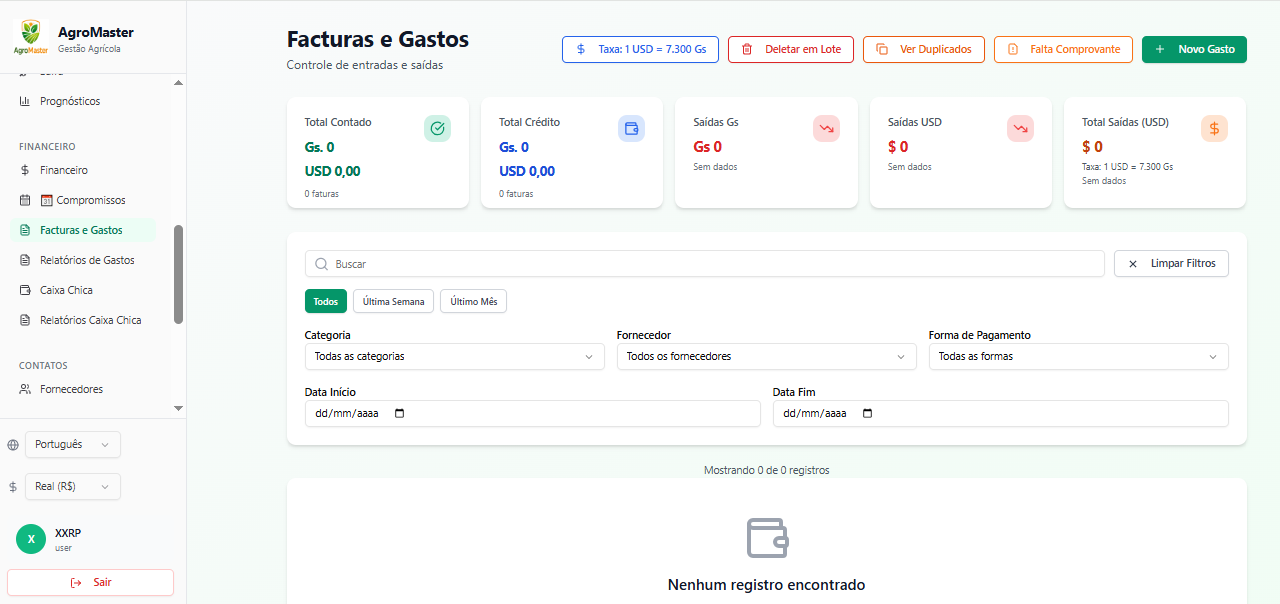The width and height of the screenshot is (1280, 604).
Task: Filter by Último Mês
Action: (473, 301)
